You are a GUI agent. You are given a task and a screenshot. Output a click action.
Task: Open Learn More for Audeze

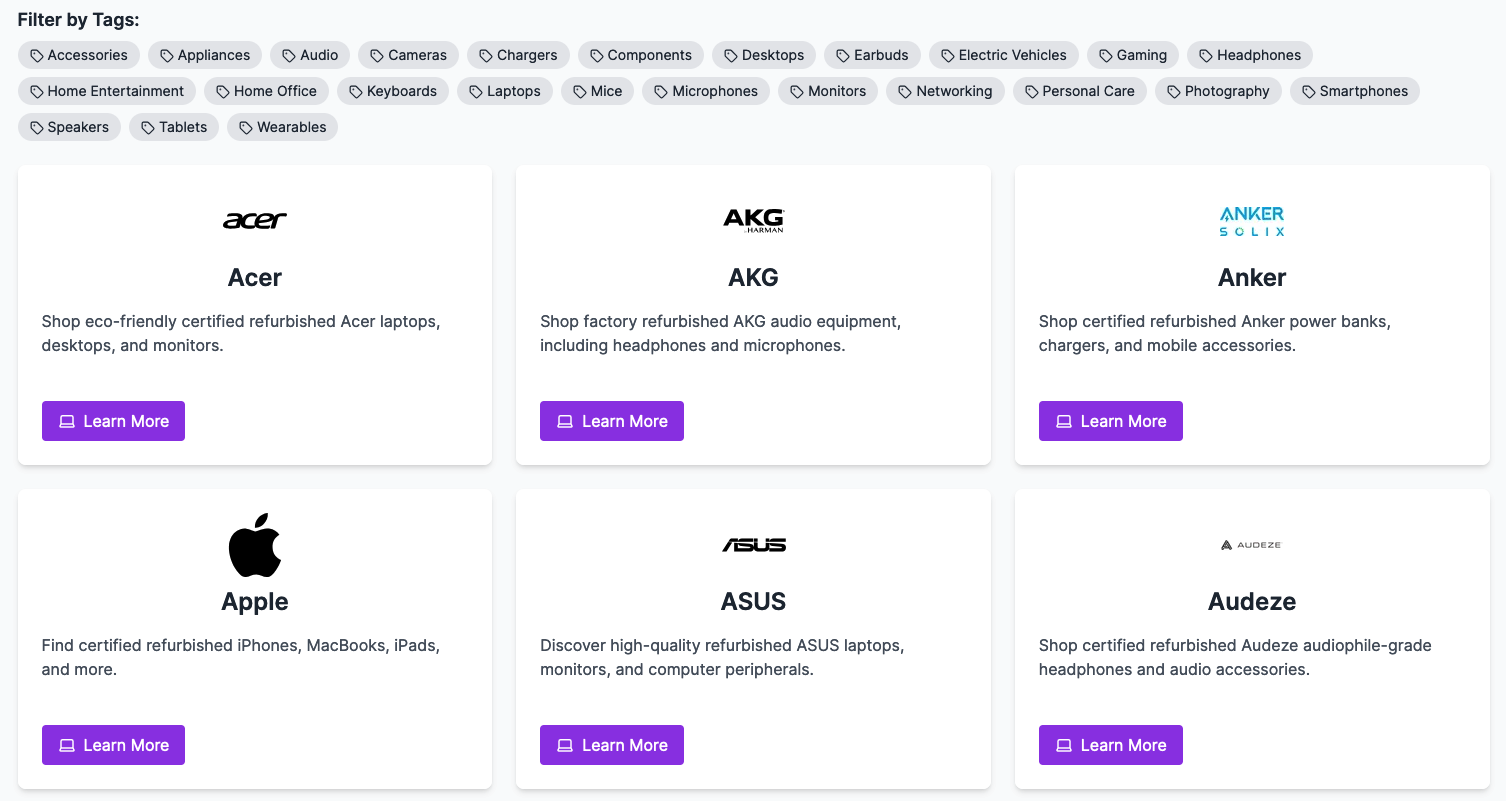pyautogui.click(x=1111, y=745)
